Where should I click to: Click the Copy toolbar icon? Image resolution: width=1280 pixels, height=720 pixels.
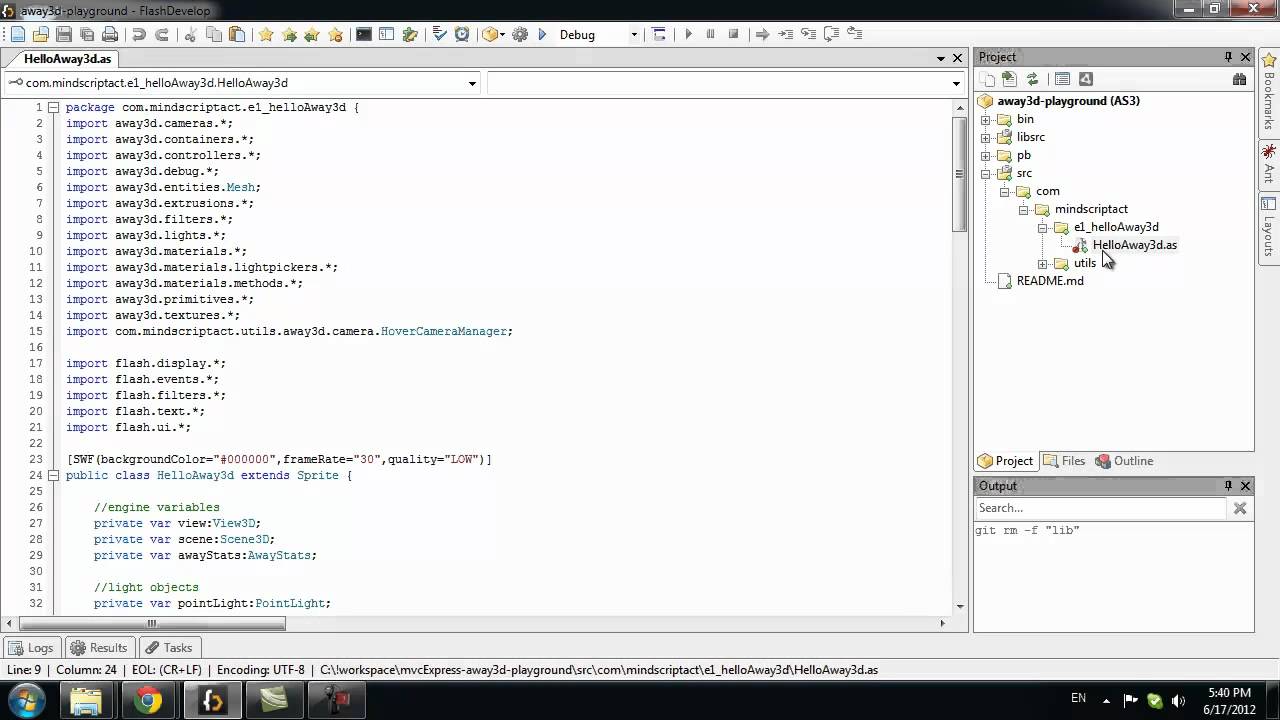coord(213,34)
